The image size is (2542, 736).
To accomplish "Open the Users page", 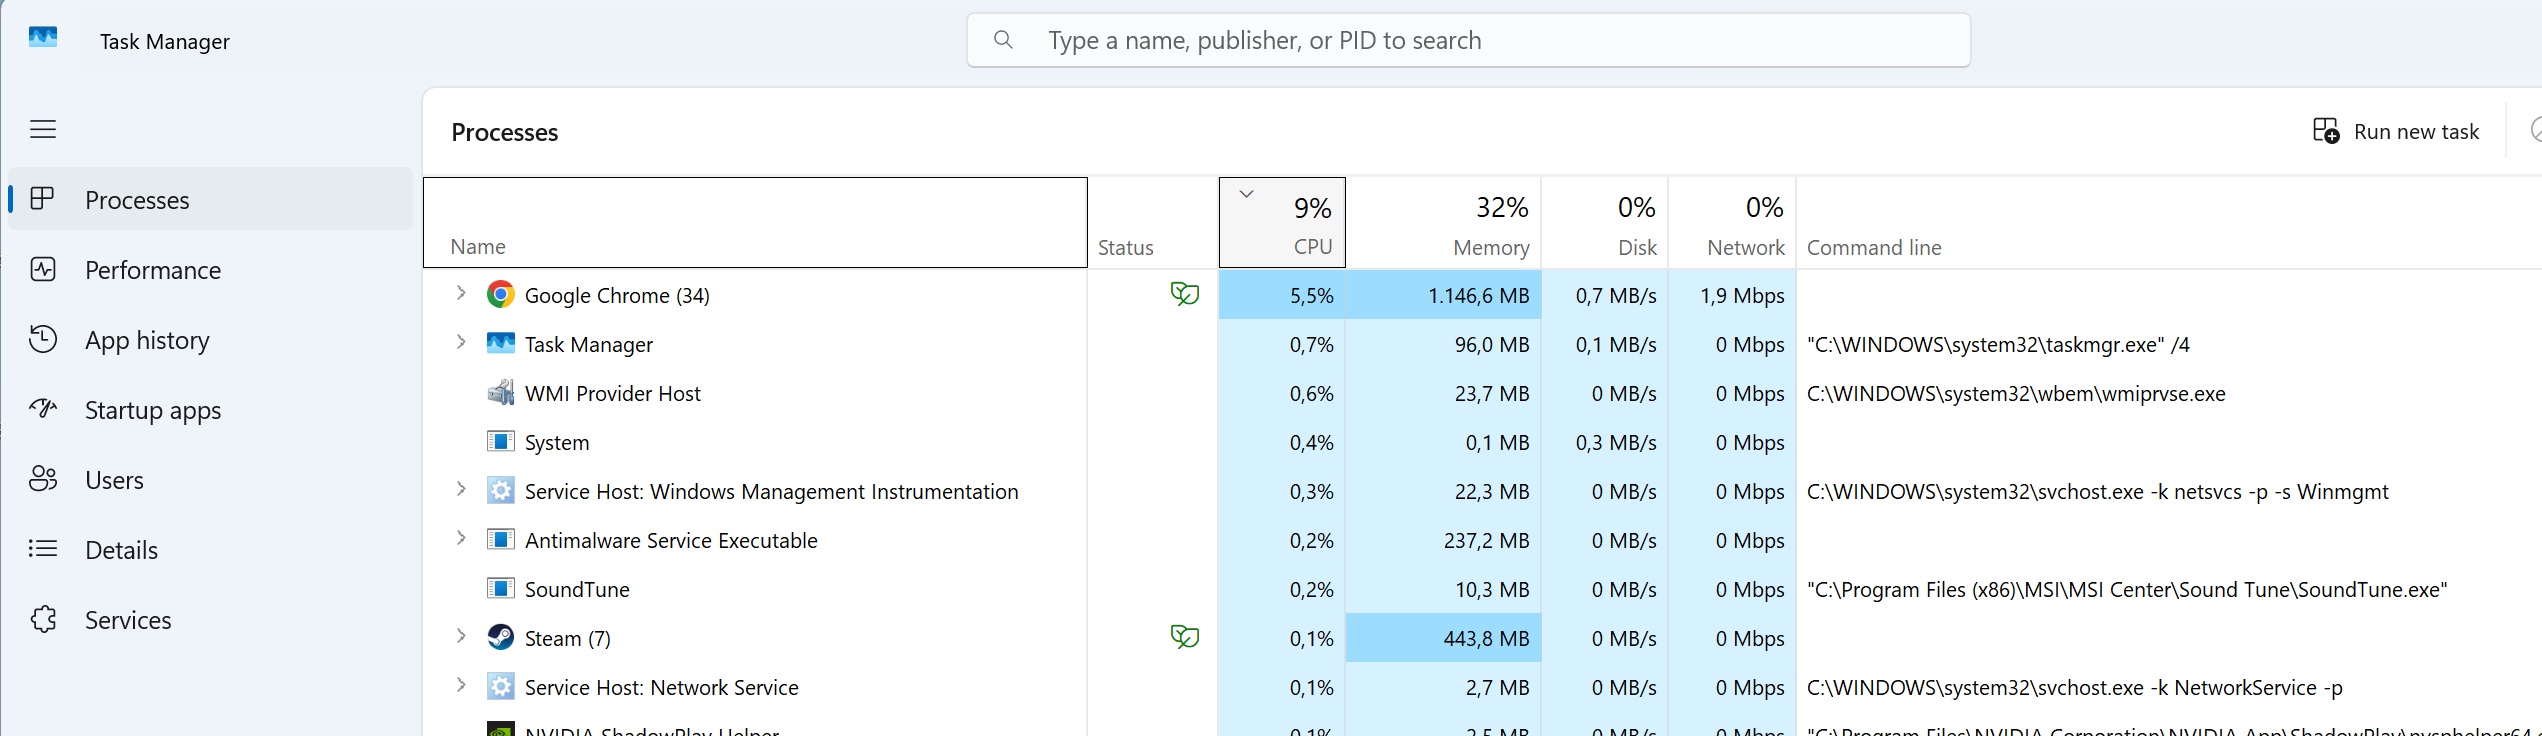I will tap(210, 479).
